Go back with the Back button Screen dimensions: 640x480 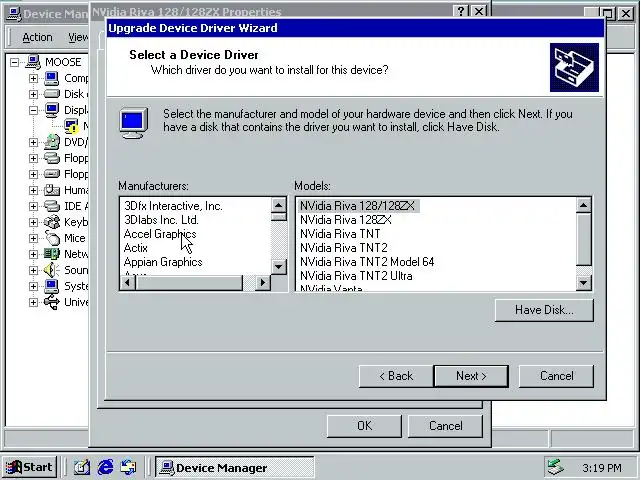click(396, 376)
